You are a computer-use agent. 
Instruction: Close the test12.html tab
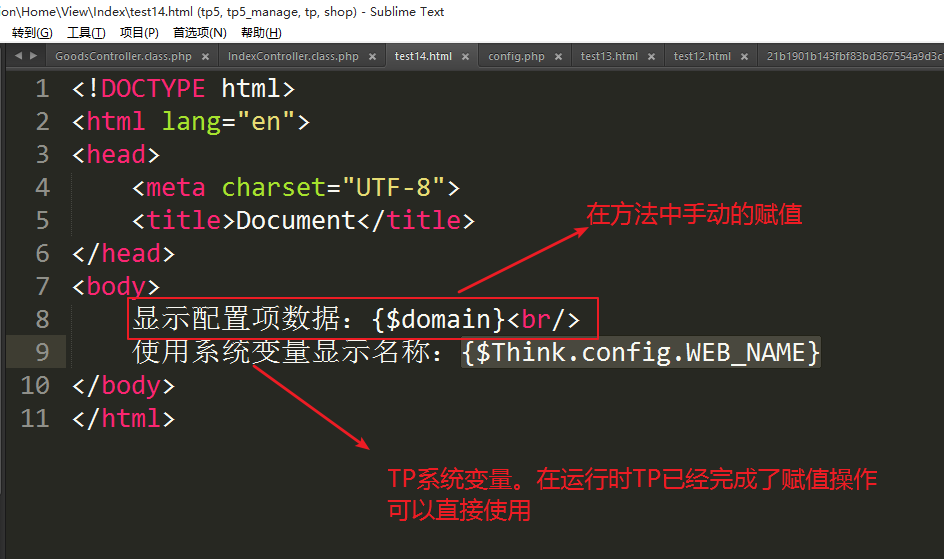(x=743, y=57)
